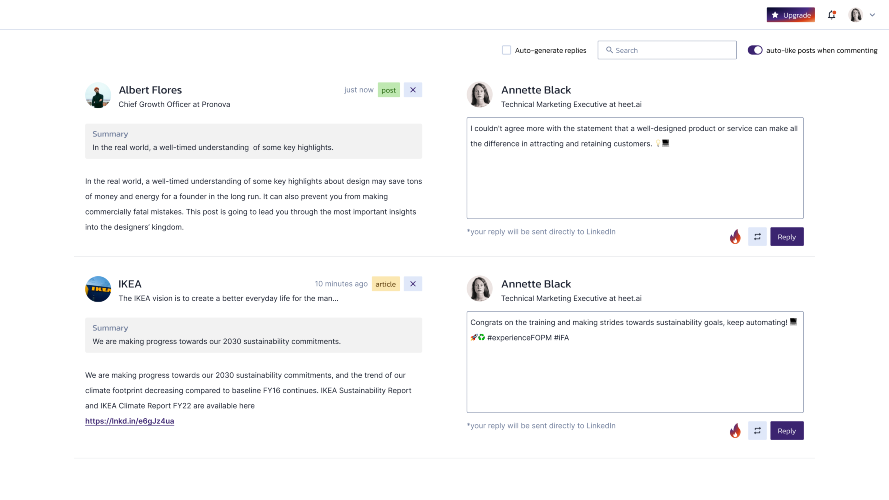The height and width of the screenshot is (500, 889).
Task: Click the fire icon on Albert Flores reply
Action: 735,237
